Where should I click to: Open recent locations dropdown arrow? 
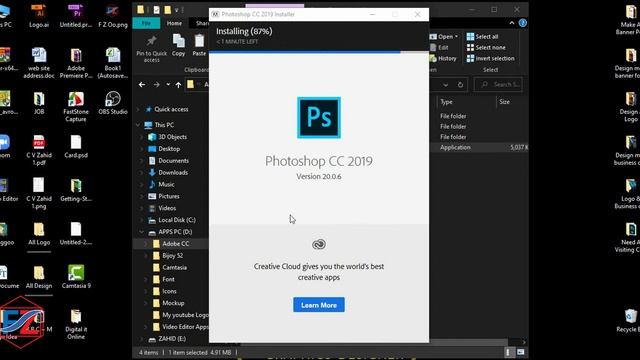coord(168,84)
